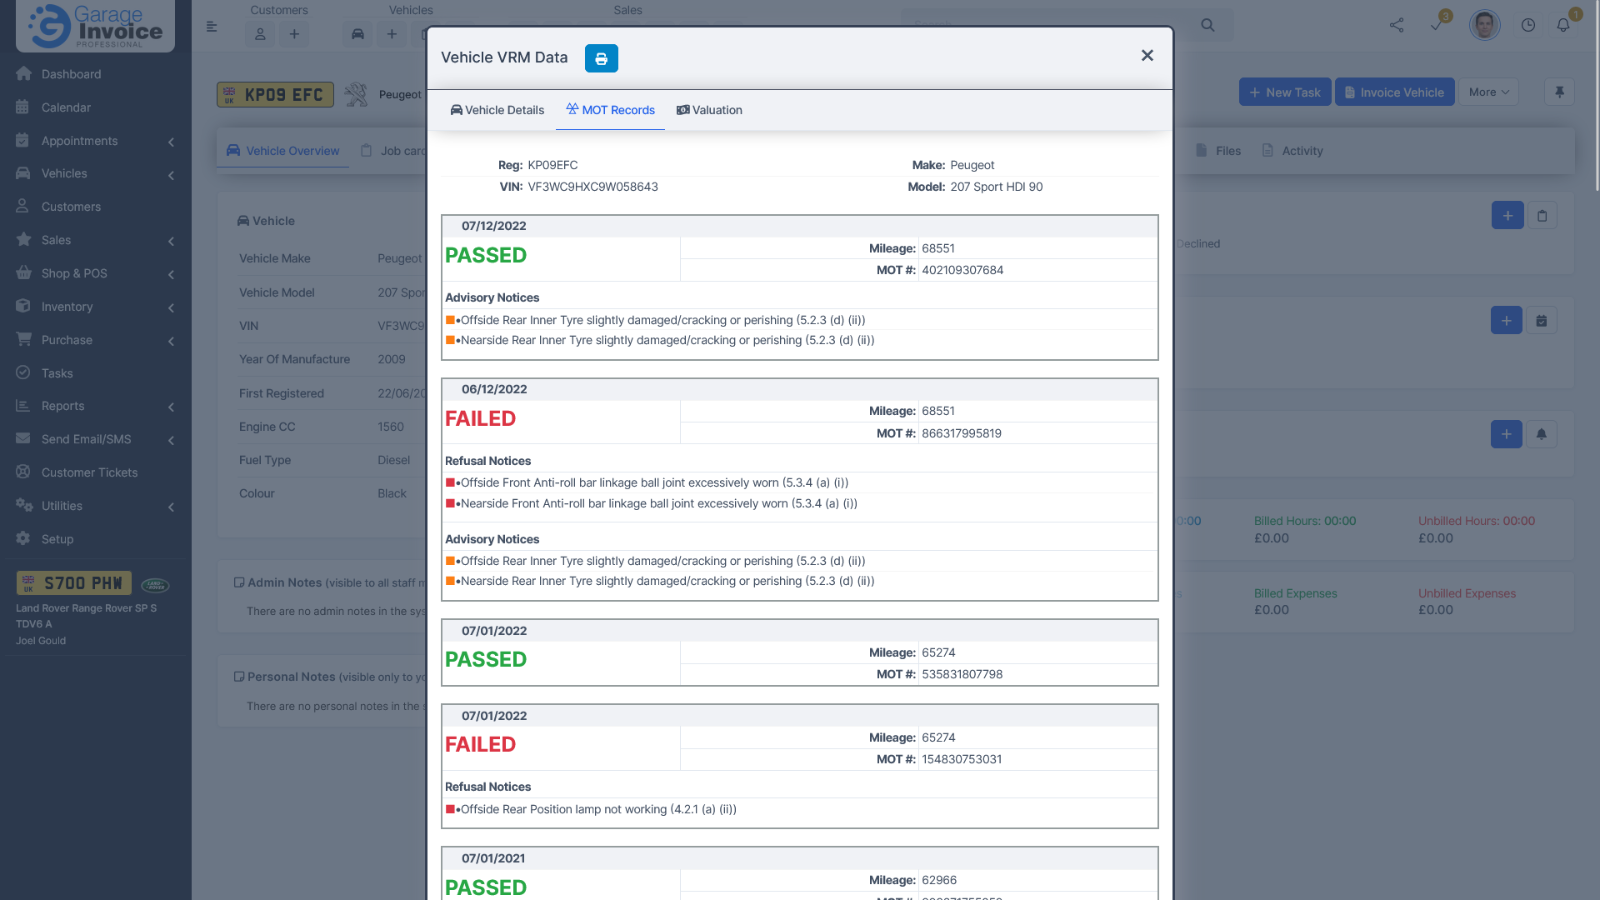The height and width of the screenshot is (900, 1600).
Task: Click the share icon in the top bar
Action: point(1396,25)
